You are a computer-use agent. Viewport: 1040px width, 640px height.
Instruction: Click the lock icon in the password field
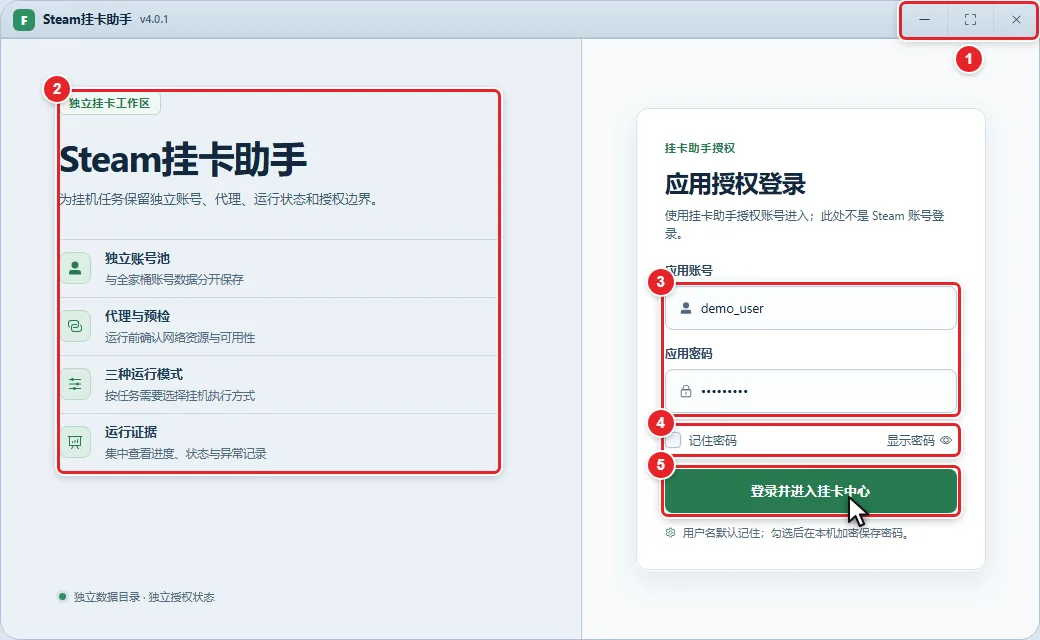point(686,391)
